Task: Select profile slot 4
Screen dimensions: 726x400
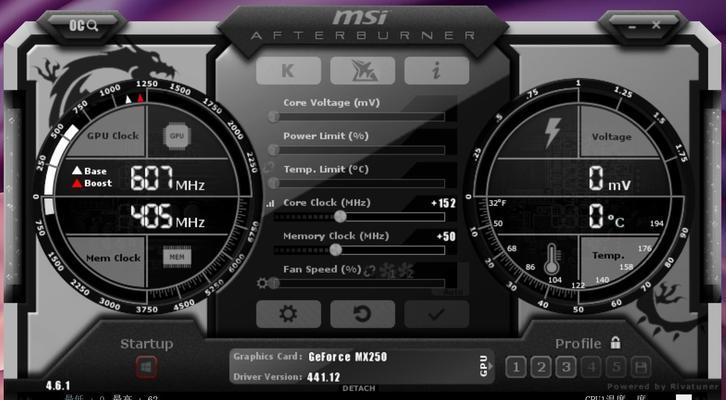Action: (591, 368)
